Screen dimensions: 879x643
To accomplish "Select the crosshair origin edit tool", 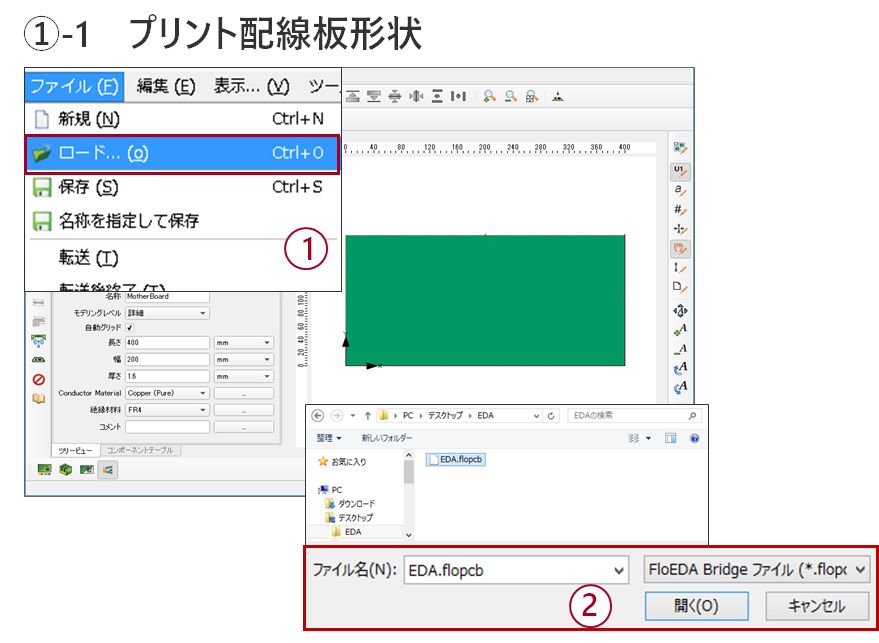I will 680,229.
